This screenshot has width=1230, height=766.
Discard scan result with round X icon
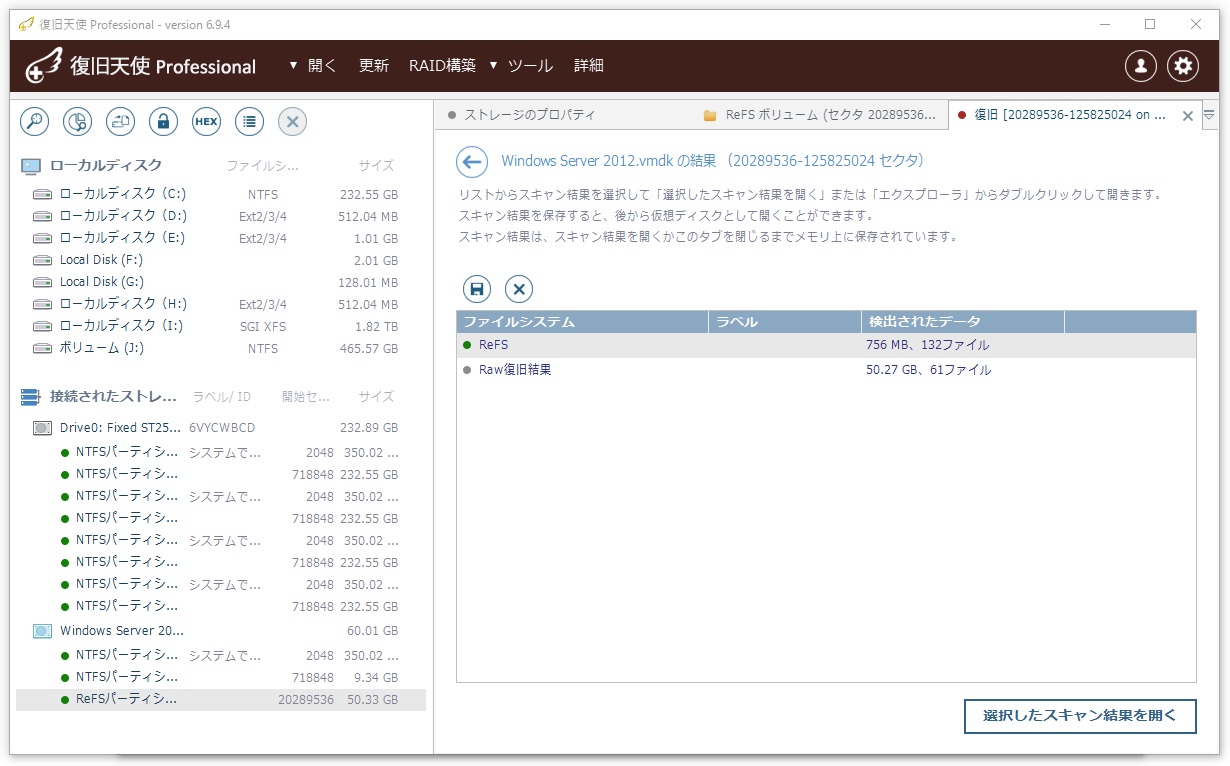click(x=519, y=290)
